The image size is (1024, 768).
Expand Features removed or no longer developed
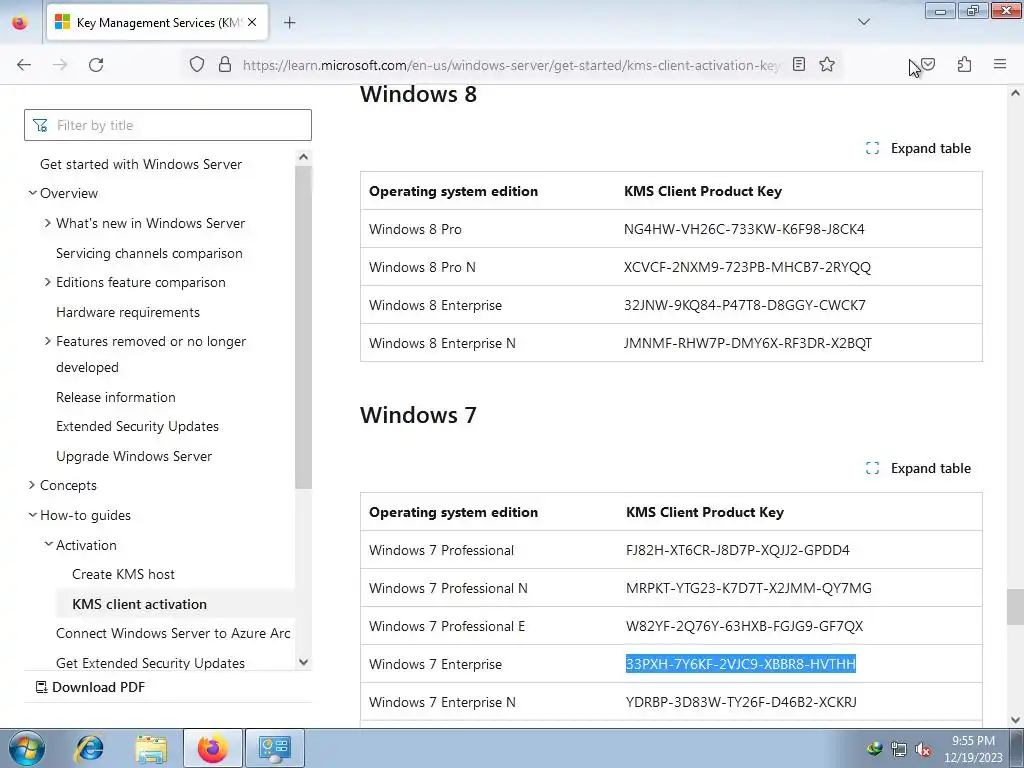(48, 341)
